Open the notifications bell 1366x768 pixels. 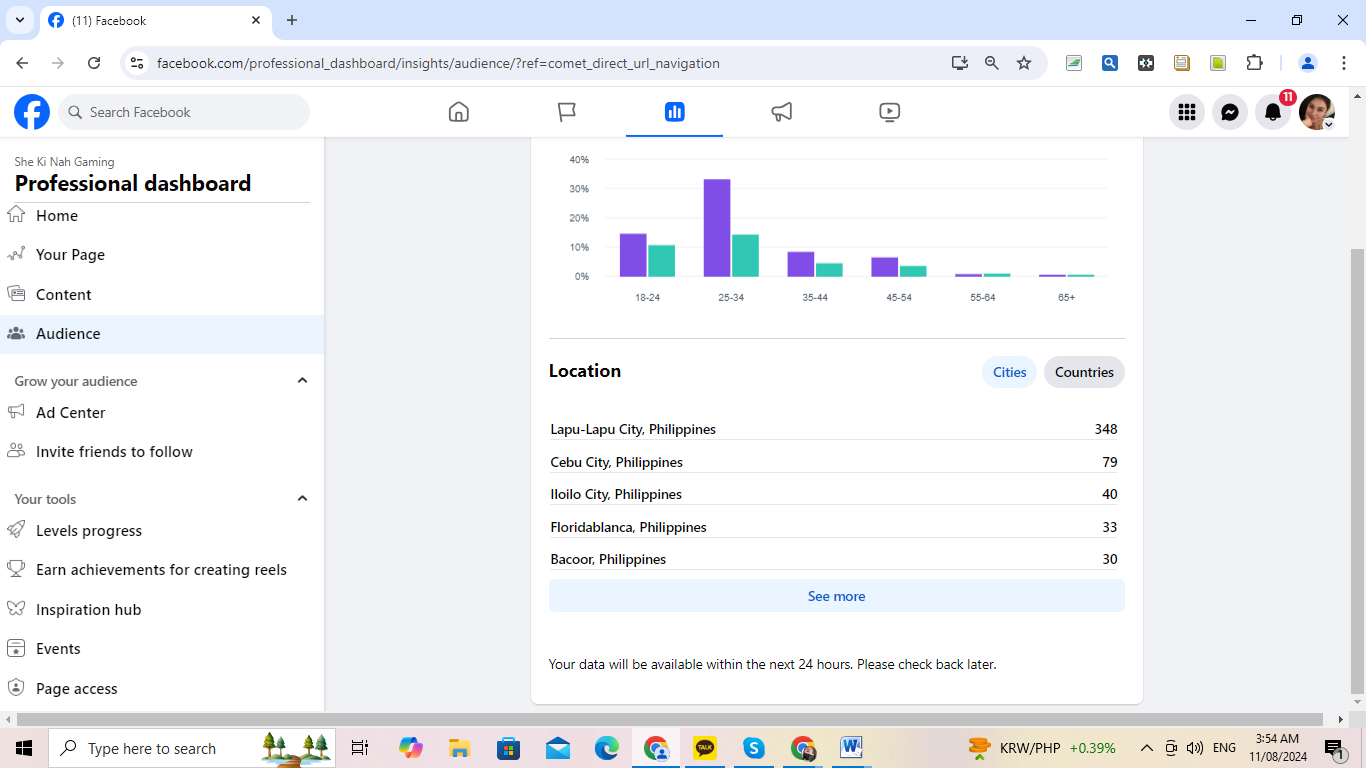click(1273, 112)
